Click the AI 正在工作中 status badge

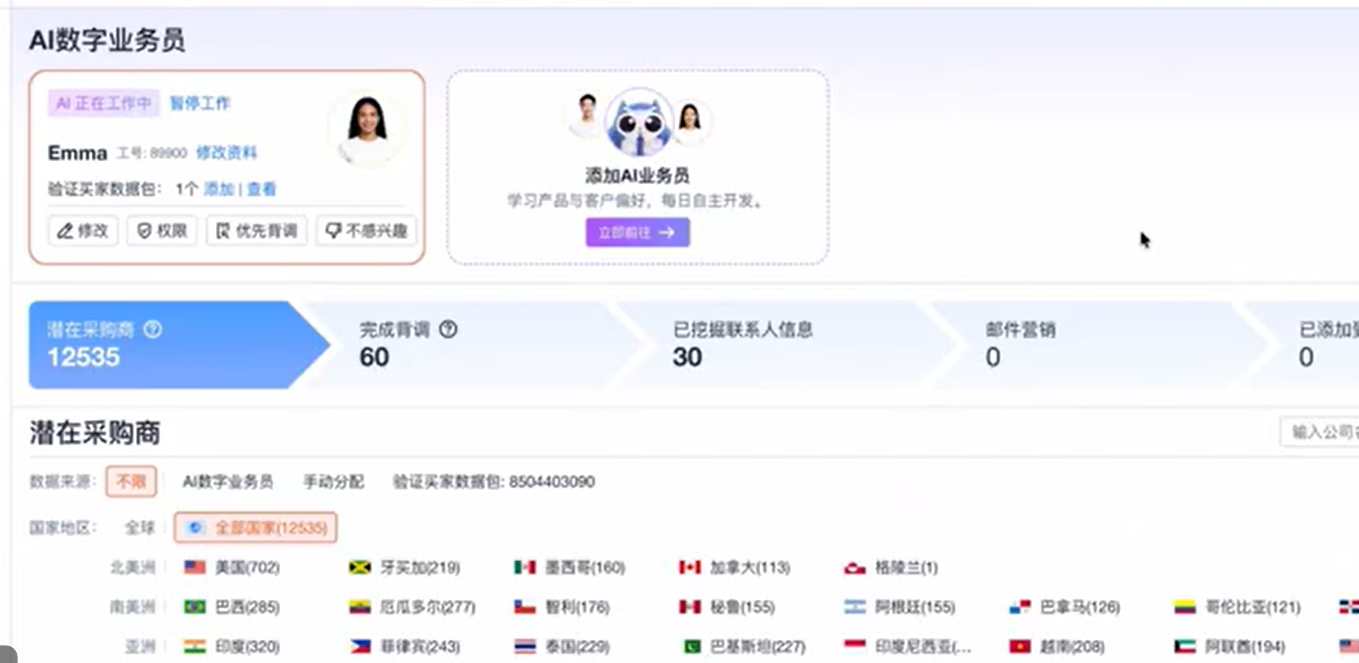pyautogui.click(x=104, y=103)
